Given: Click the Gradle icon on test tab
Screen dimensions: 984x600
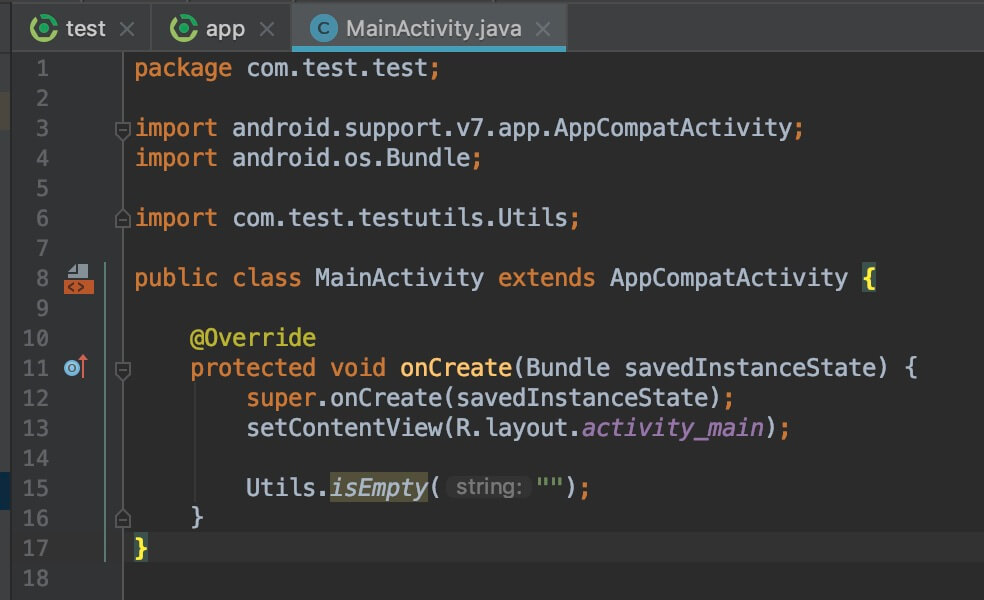Looking at the screenshot, I should point(44,29).
